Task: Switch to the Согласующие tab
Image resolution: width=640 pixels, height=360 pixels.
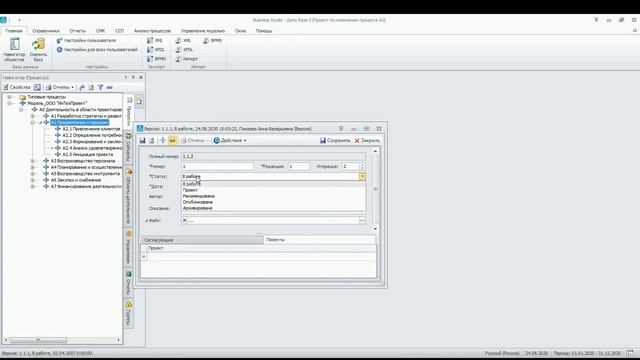Action: coord(202,240)
